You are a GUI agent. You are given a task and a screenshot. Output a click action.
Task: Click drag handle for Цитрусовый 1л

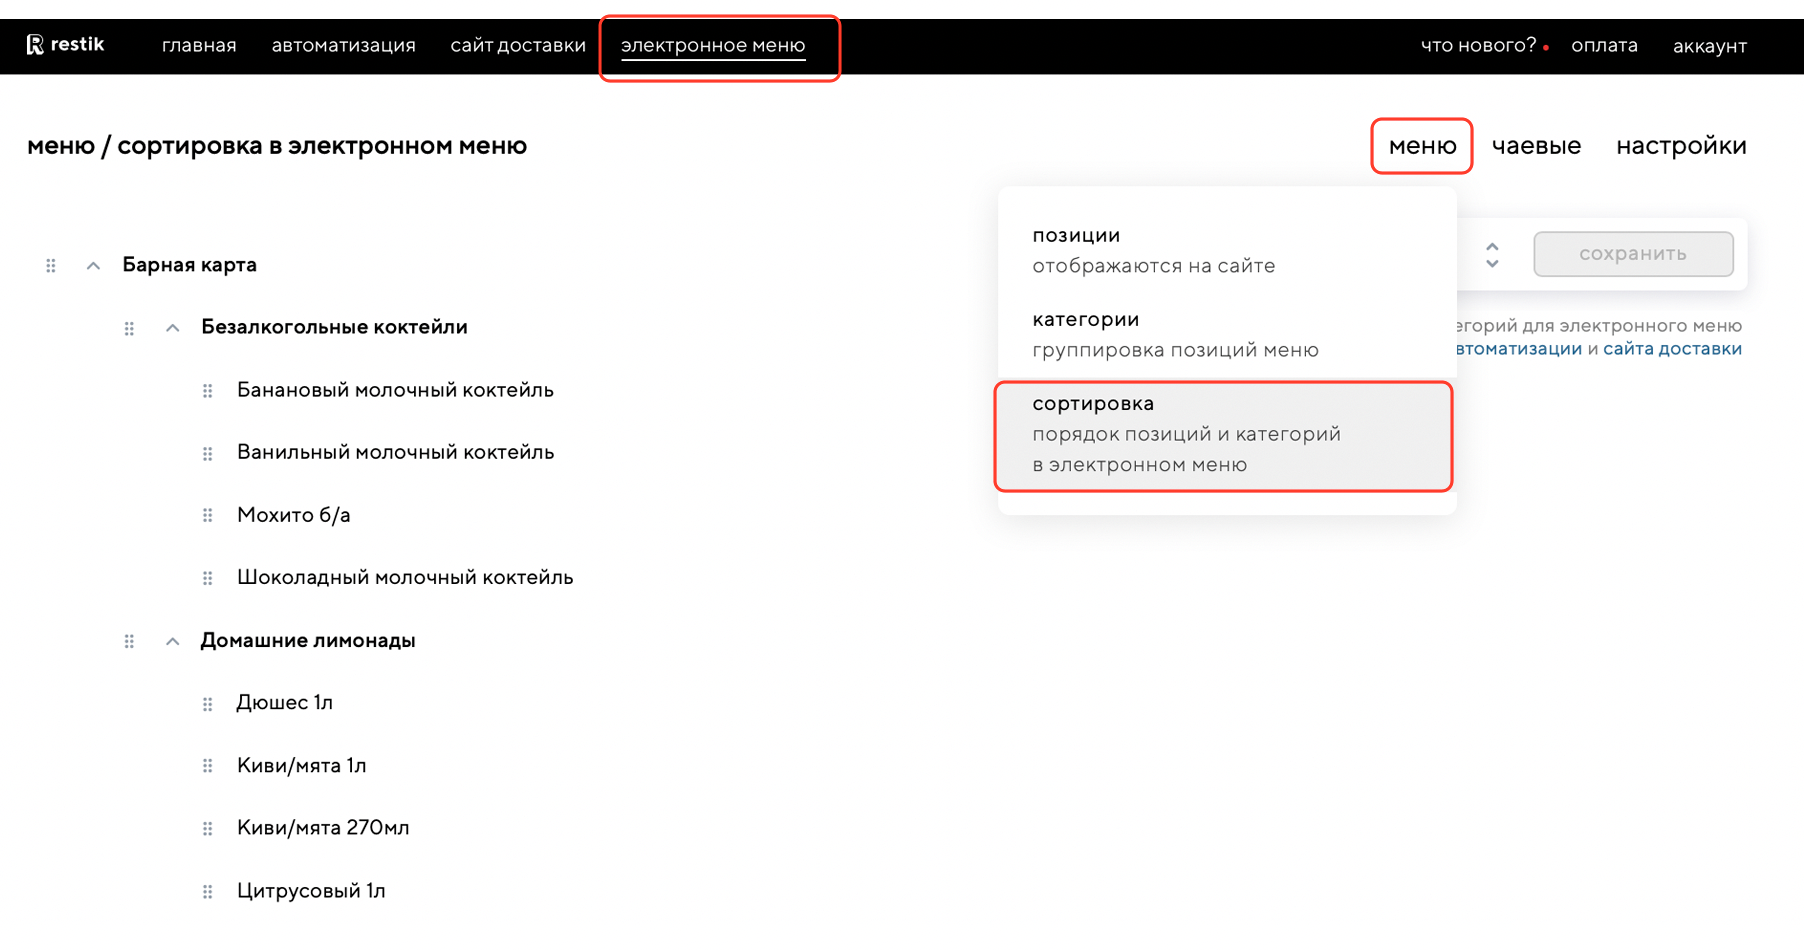pos(208,891)
